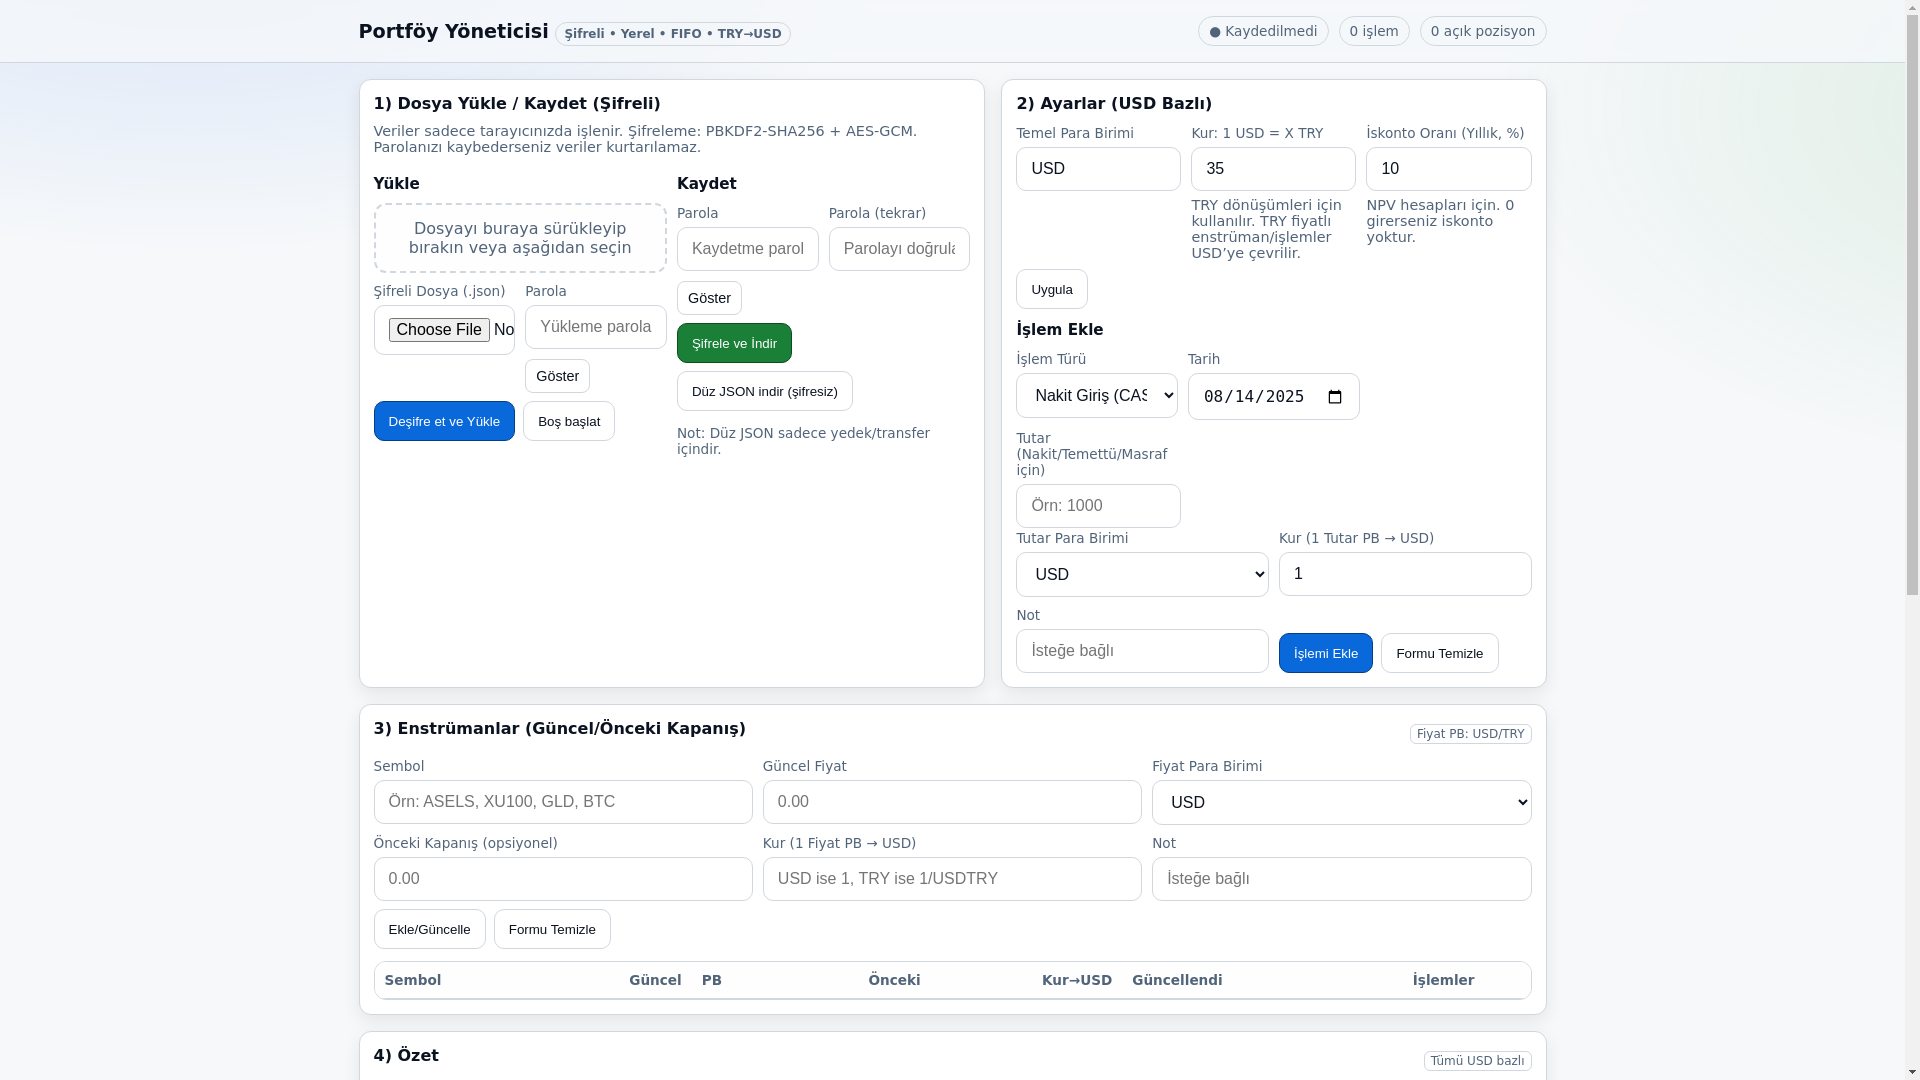
Task: Show save password with Göster under Kaydet
Action: click(x=709, y=298)
